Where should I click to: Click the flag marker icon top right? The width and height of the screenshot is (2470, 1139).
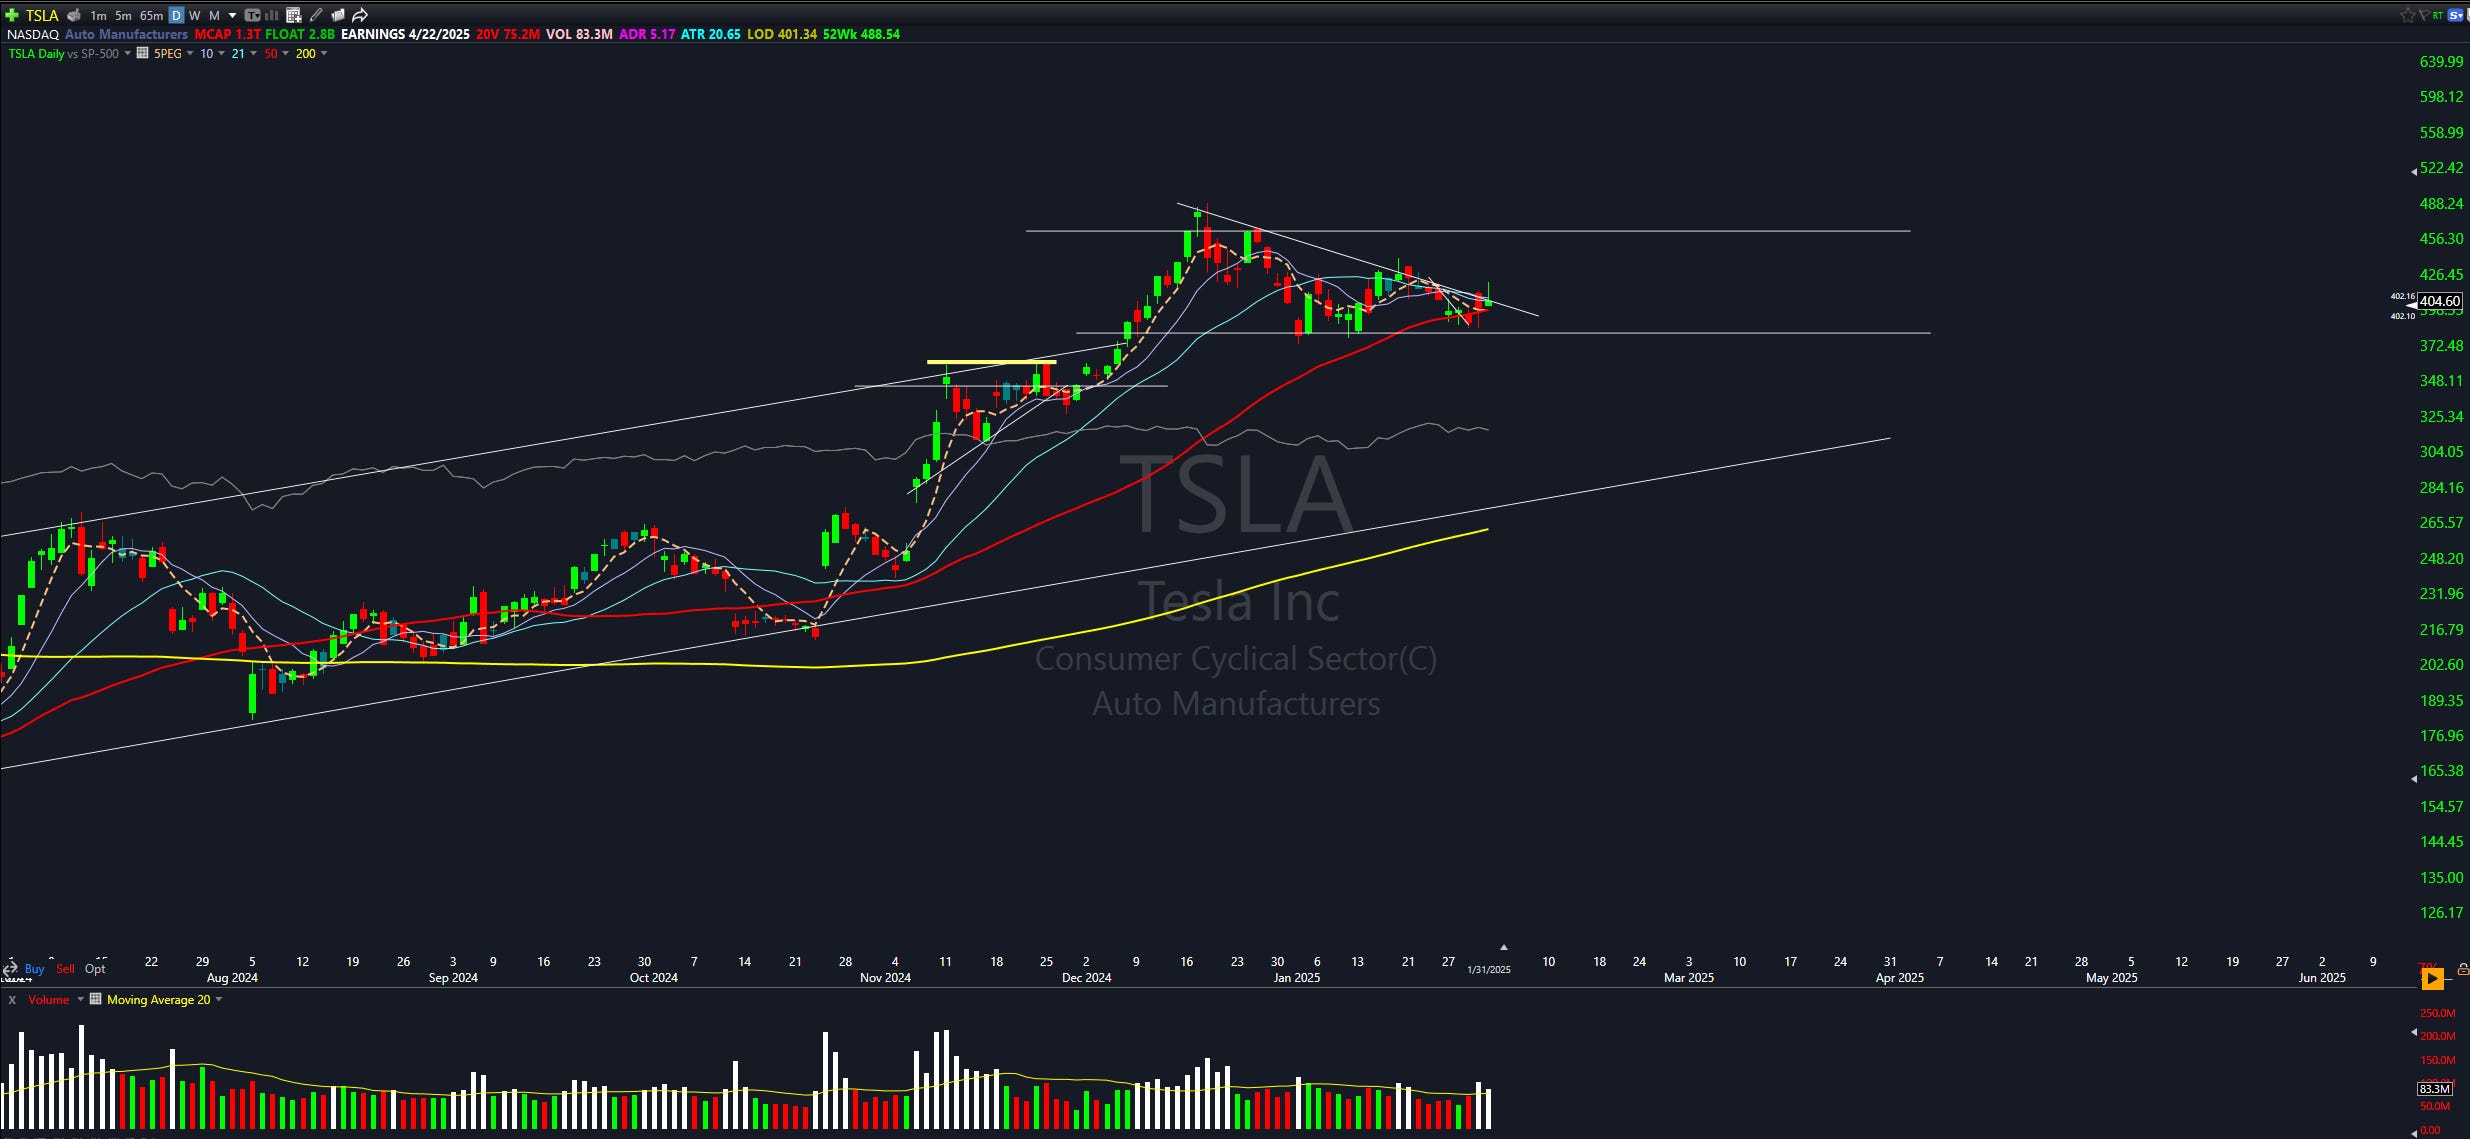2424,15
